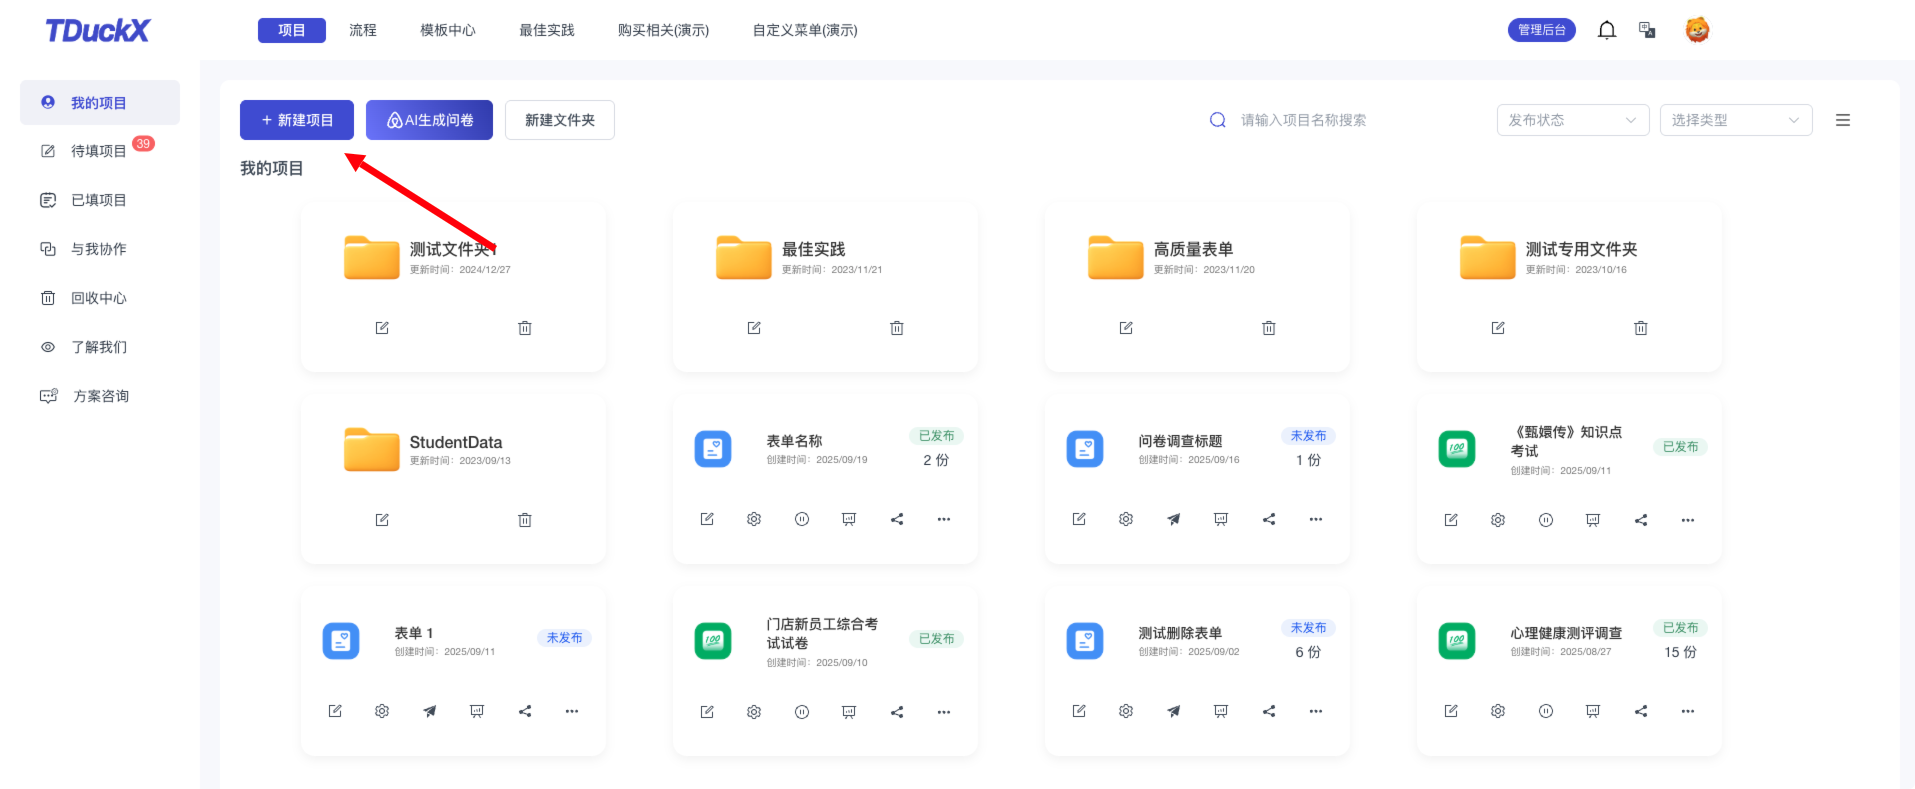Select 我的项目 in sidebar
The image size is (1915, 789).
[x=100, y=103]
